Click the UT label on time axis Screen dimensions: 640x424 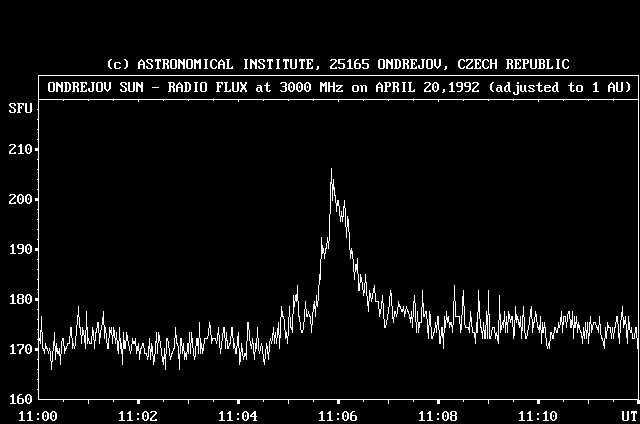click(x=627, y=415)
